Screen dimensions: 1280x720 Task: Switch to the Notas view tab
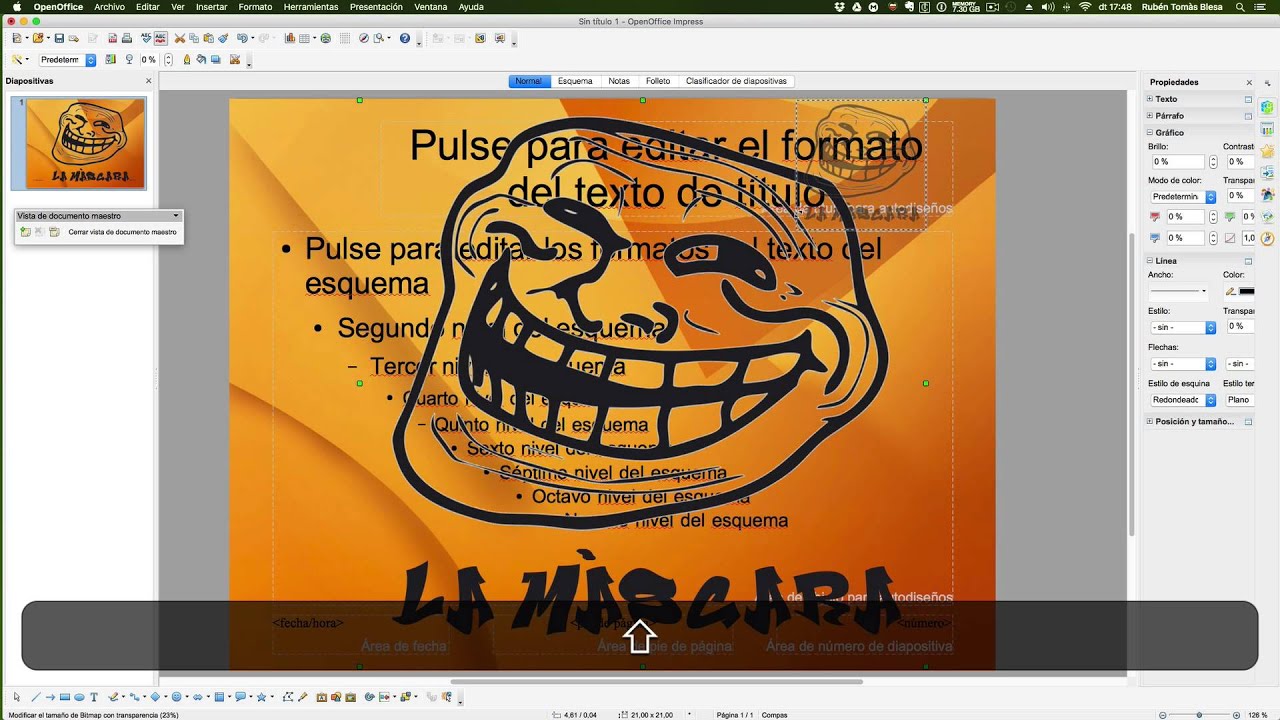(619, 81)
